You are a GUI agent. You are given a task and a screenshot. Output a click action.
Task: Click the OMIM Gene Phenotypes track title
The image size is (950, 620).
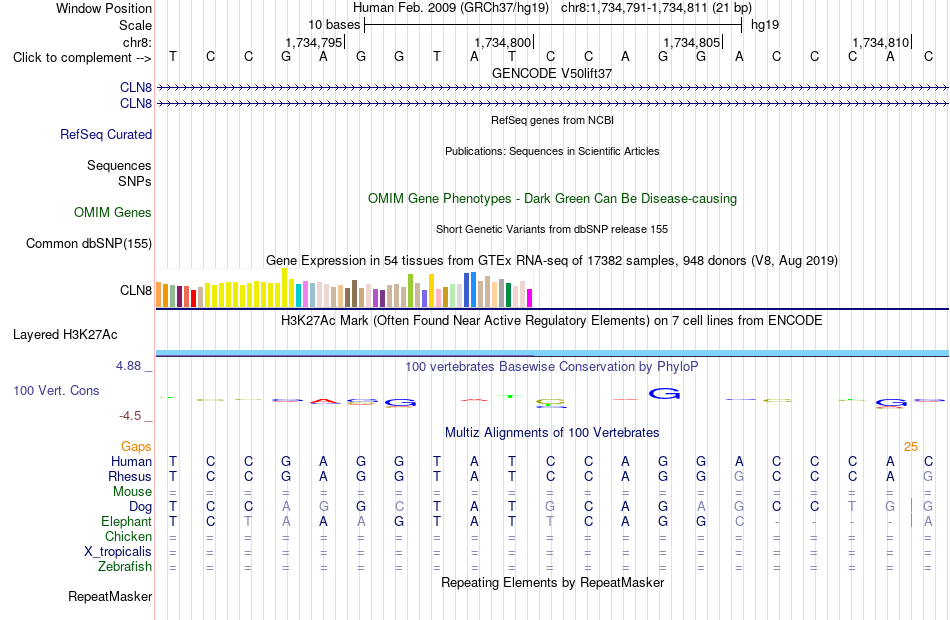553,199
